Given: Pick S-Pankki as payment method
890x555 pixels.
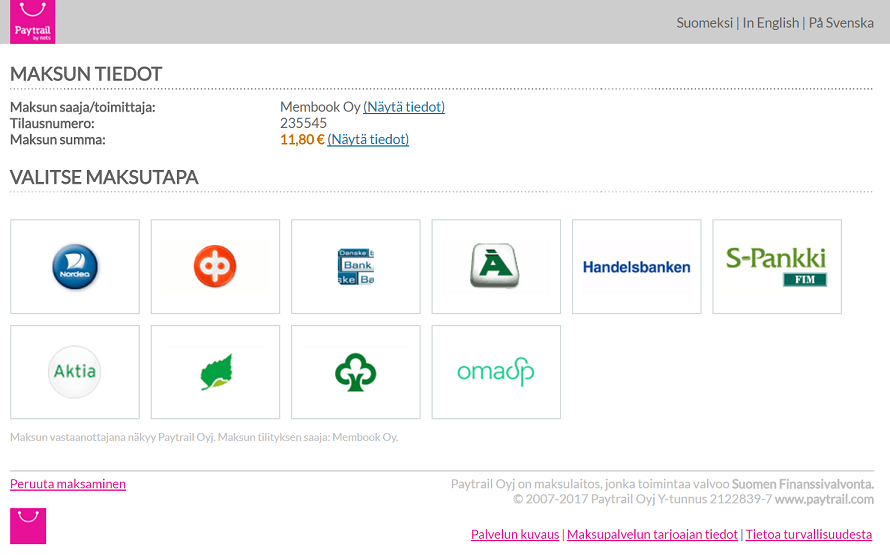Looking at the screenshot, I should (x=777, y=267).
